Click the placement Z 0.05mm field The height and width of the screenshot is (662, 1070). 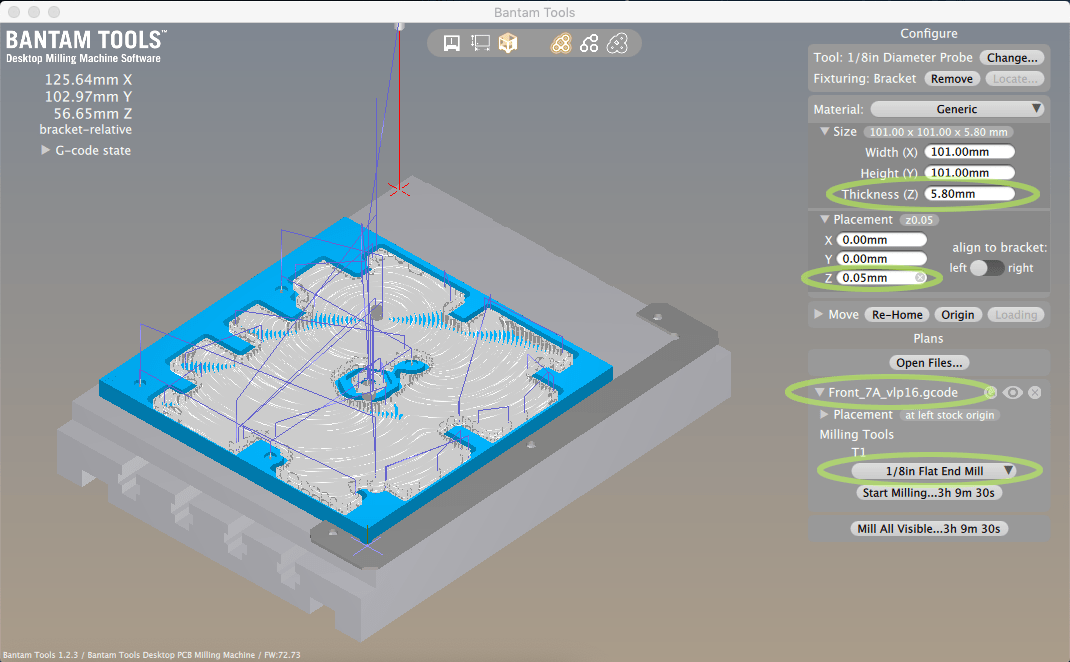[881, 278]
